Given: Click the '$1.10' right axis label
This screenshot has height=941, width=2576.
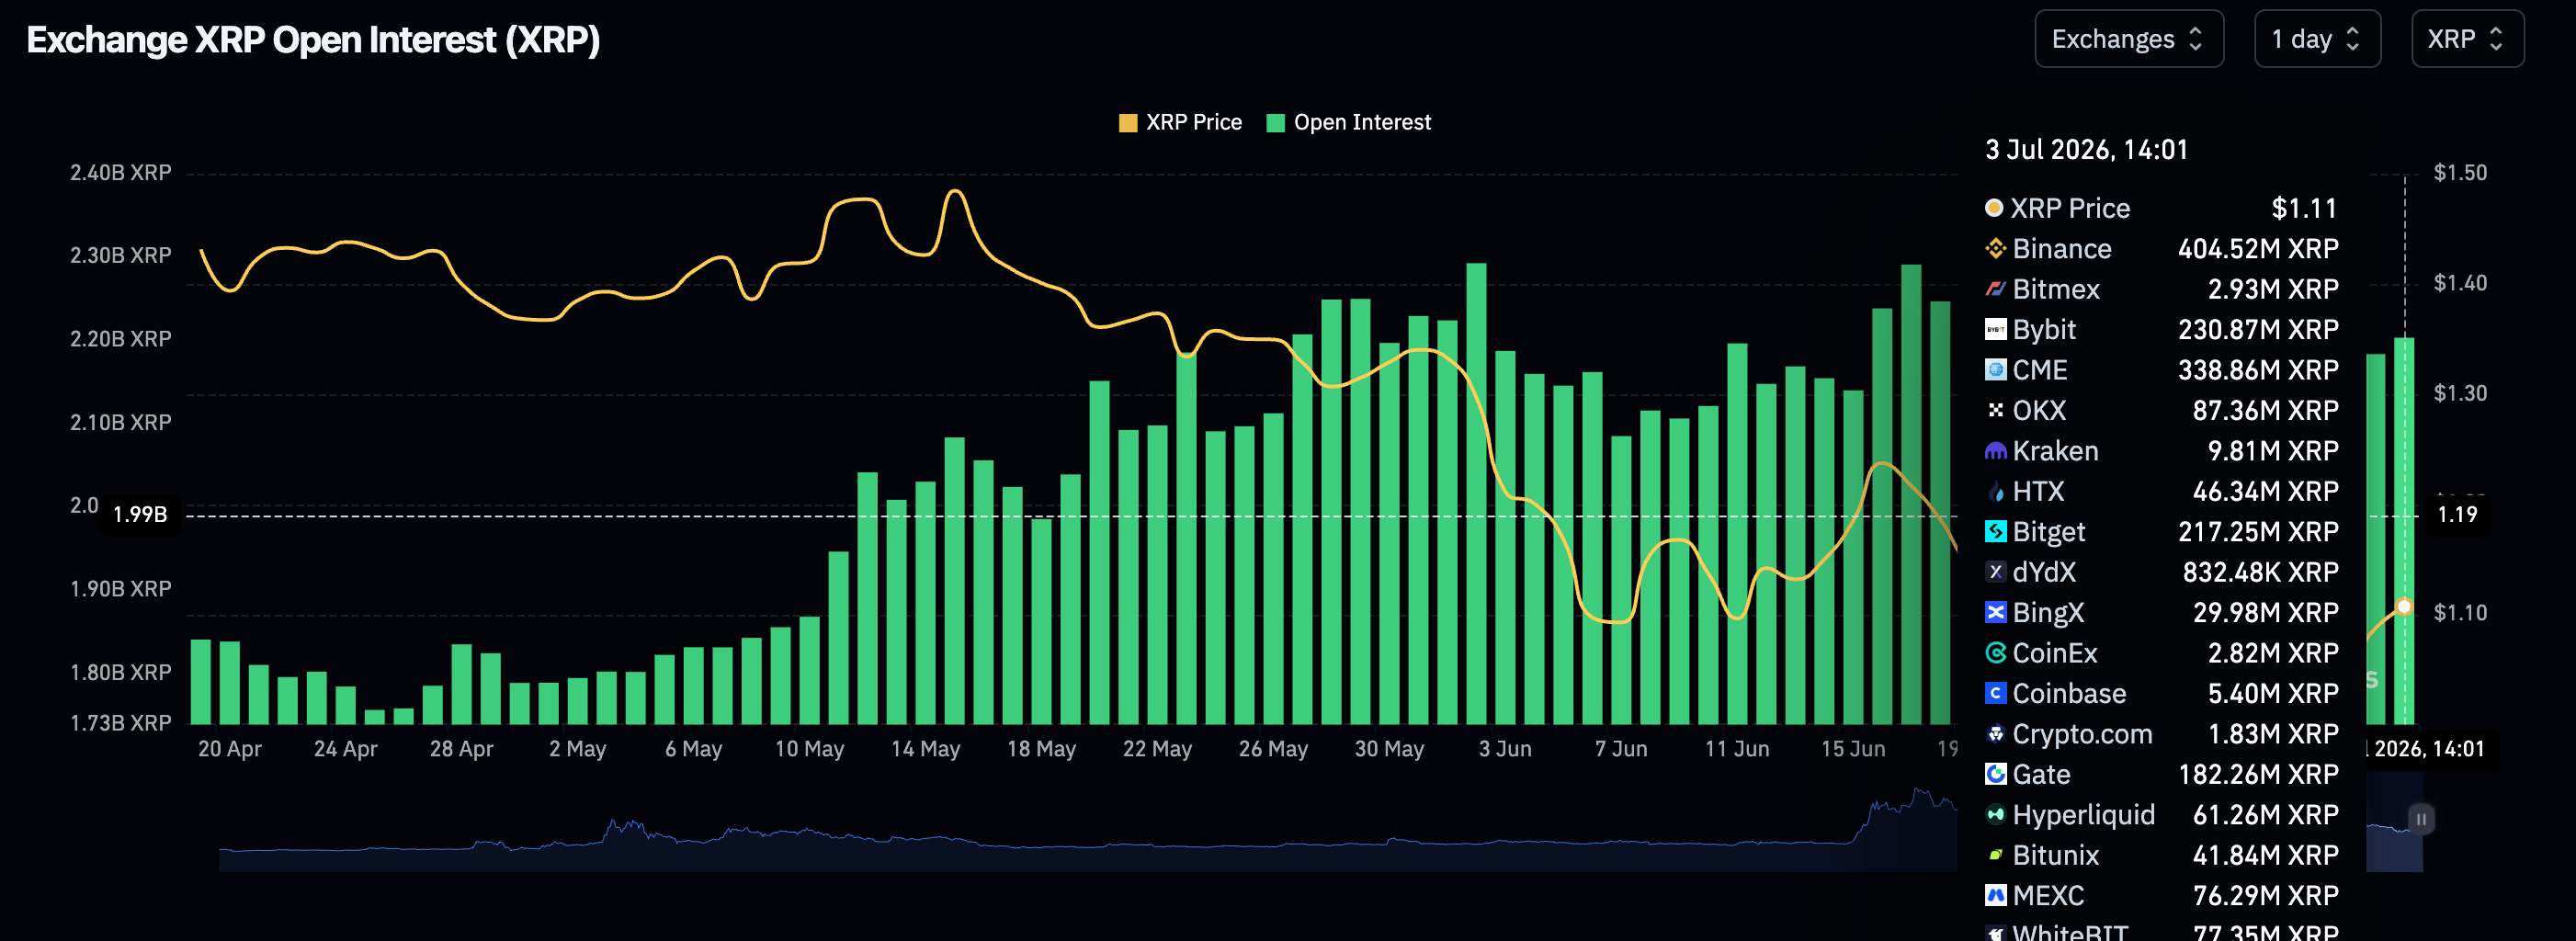Looking at the screenshot, I should tap(2460, 613).
